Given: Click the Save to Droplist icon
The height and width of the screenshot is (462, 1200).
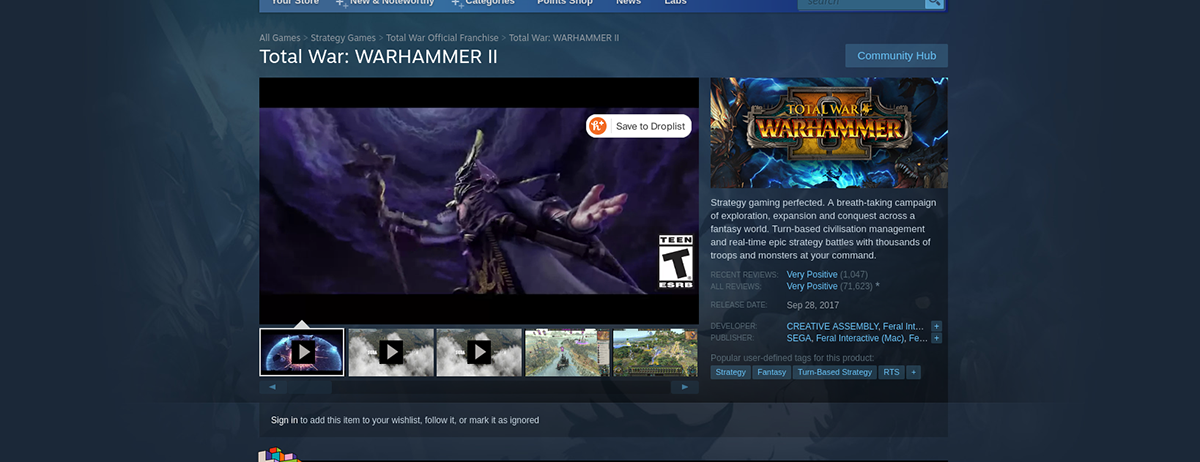Looking at the screenshot, I should coord(598,126).
